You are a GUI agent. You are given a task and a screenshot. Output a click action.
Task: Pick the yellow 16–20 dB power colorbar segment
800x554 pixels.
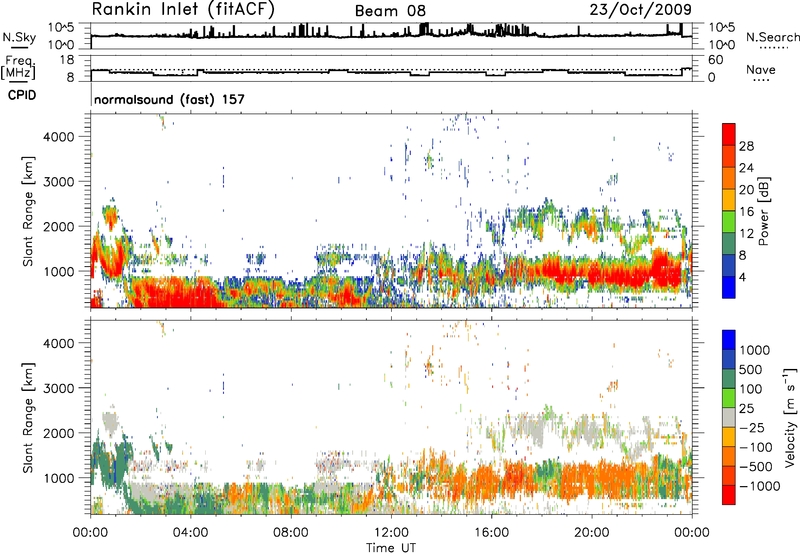[729, 200]
